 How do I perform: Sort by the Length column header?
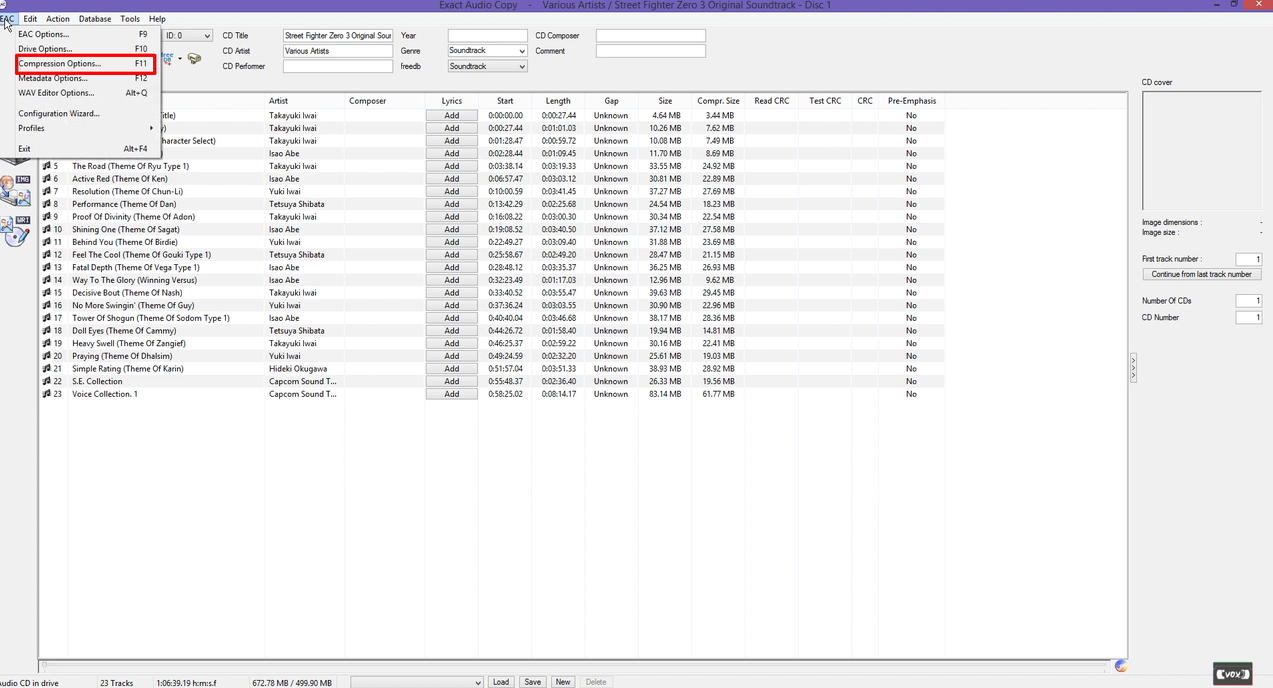[558, 101]
